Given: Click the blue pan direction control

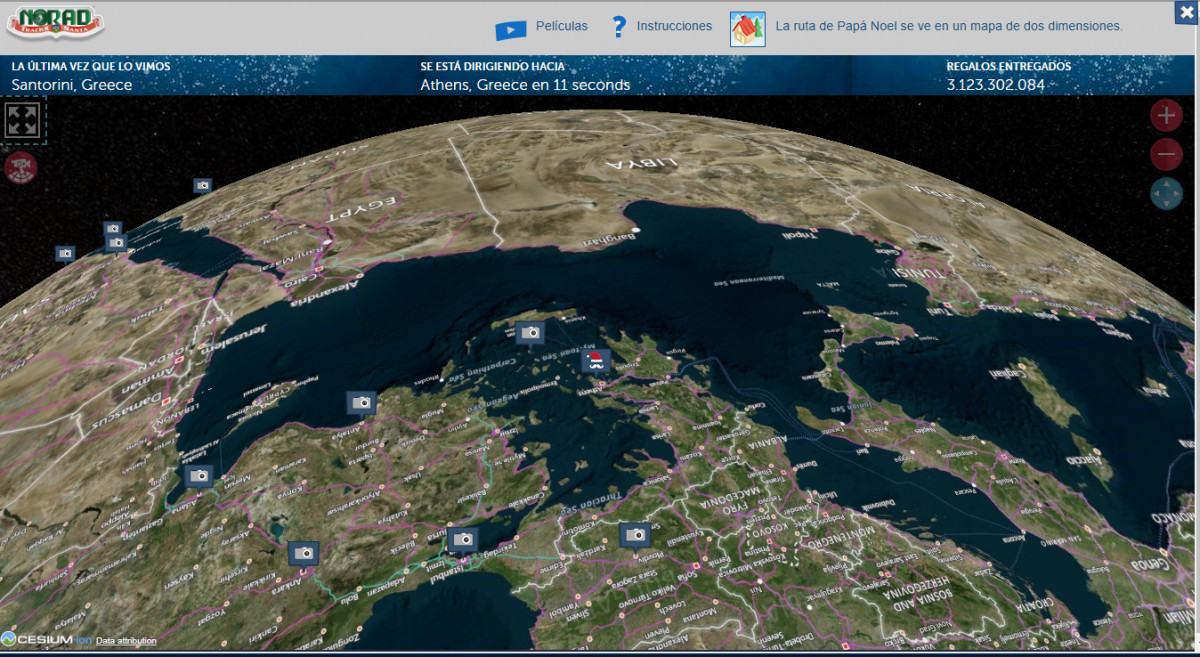Looking at the screenshot, I should click(1166, 193).
